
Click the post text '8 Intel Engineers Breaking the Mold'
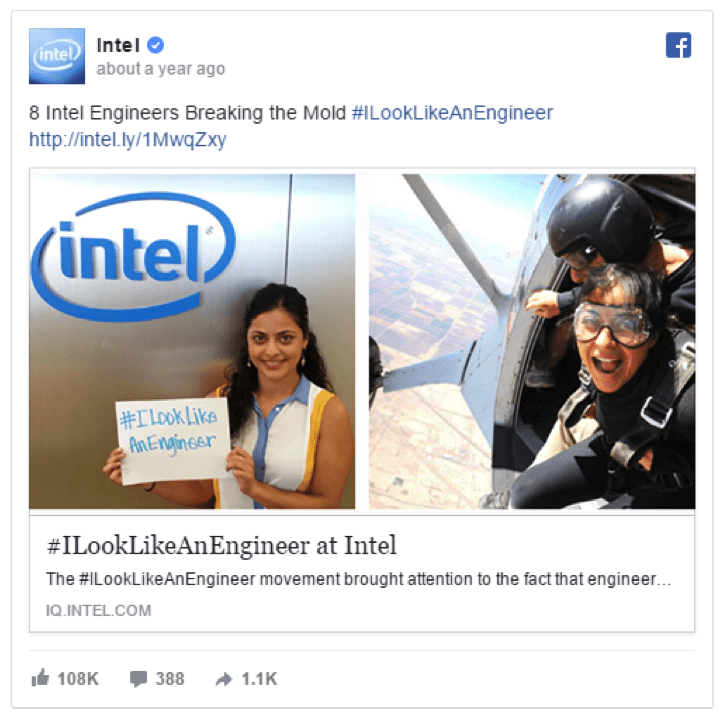point(187,113)
